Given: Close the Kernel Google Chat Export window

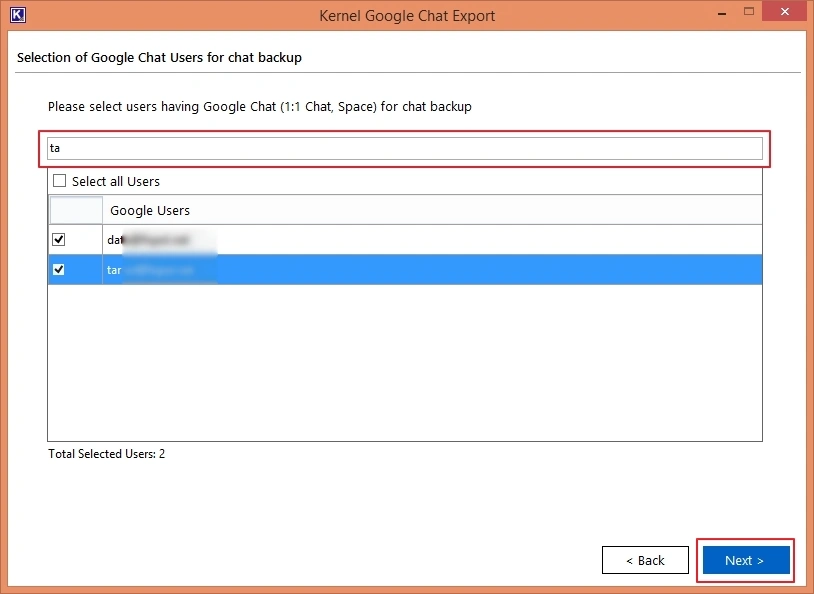Looking at the screenshot, I should 784,11.
